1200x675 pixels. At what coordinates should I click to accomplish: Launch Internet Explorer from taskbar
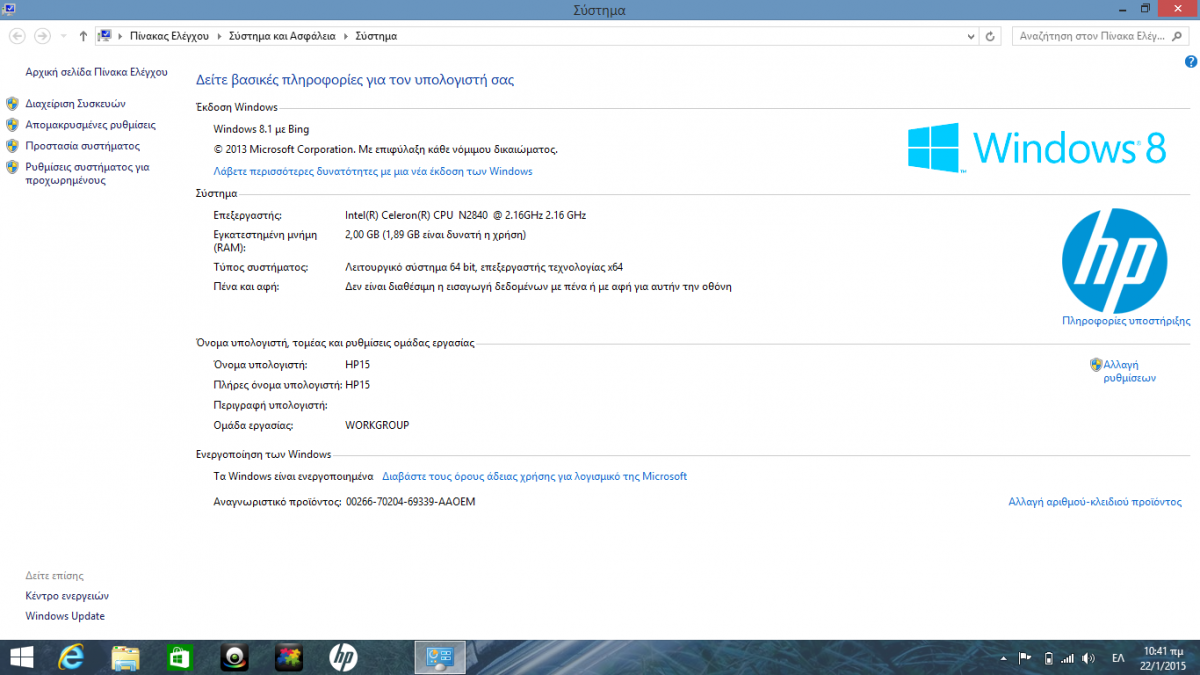tap(71, 657)
